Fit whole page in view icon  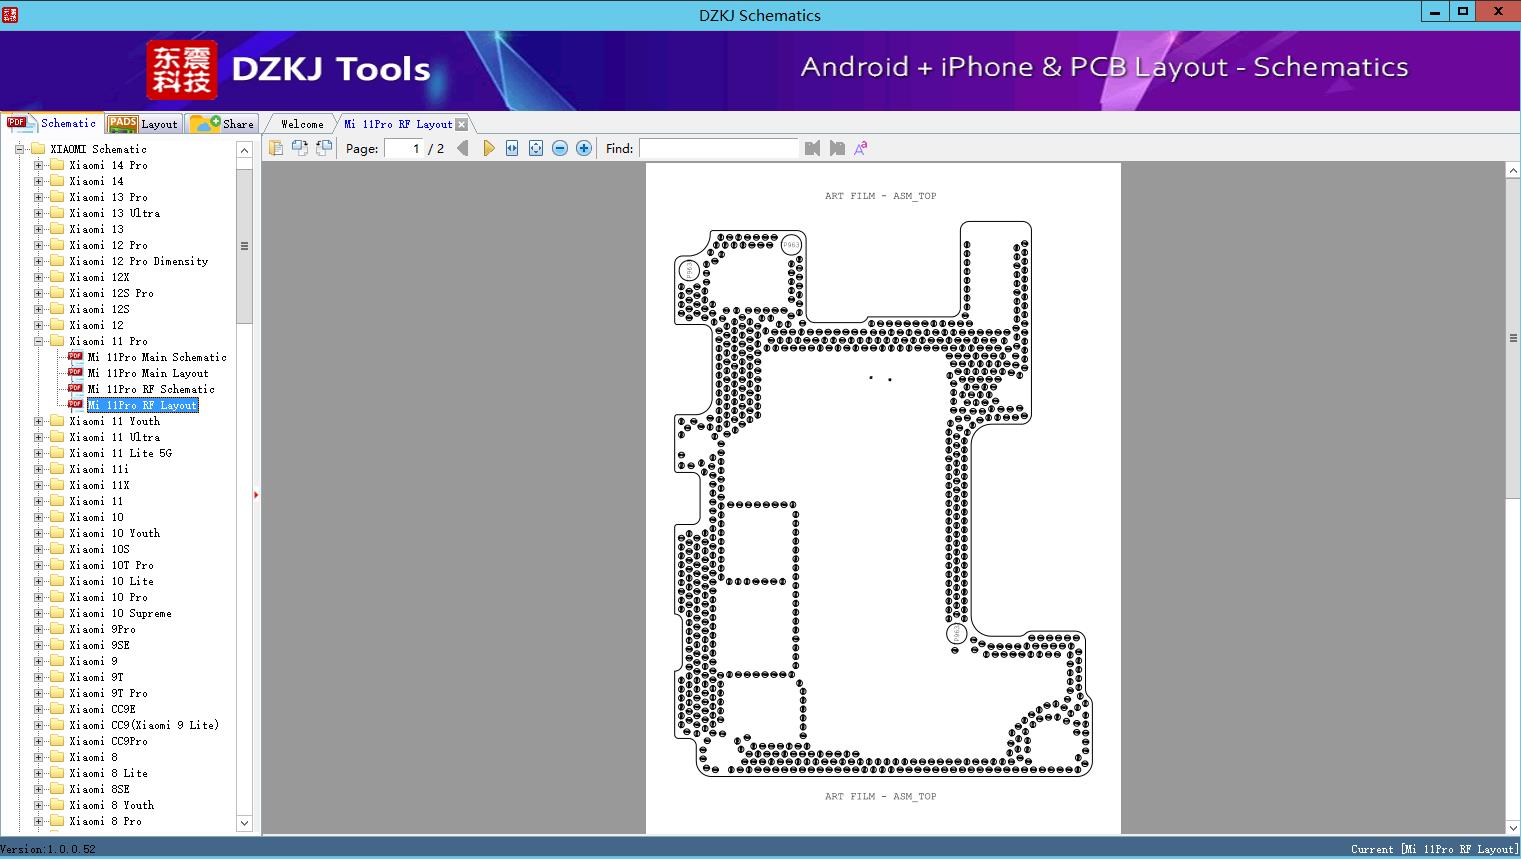536,148
